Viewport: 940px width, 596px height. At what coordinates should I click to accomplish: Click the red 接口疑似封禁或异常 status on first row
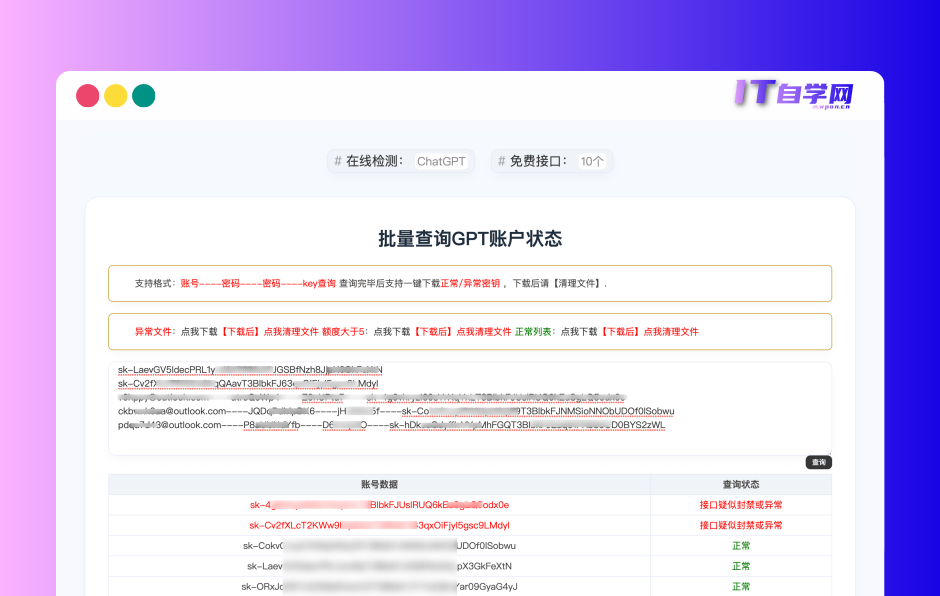742,505
